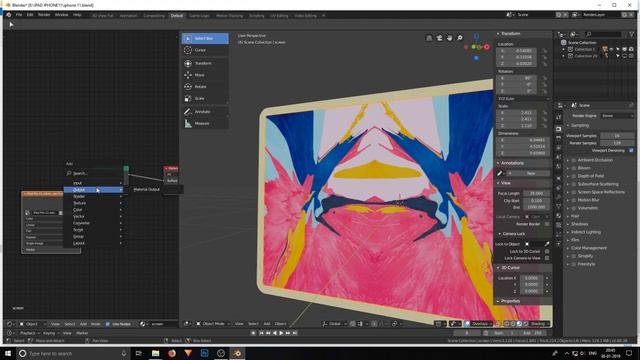Enable Ambient Occlusion checkbox
The height and width of the screenshot is (360, 640).
[574, 160]
